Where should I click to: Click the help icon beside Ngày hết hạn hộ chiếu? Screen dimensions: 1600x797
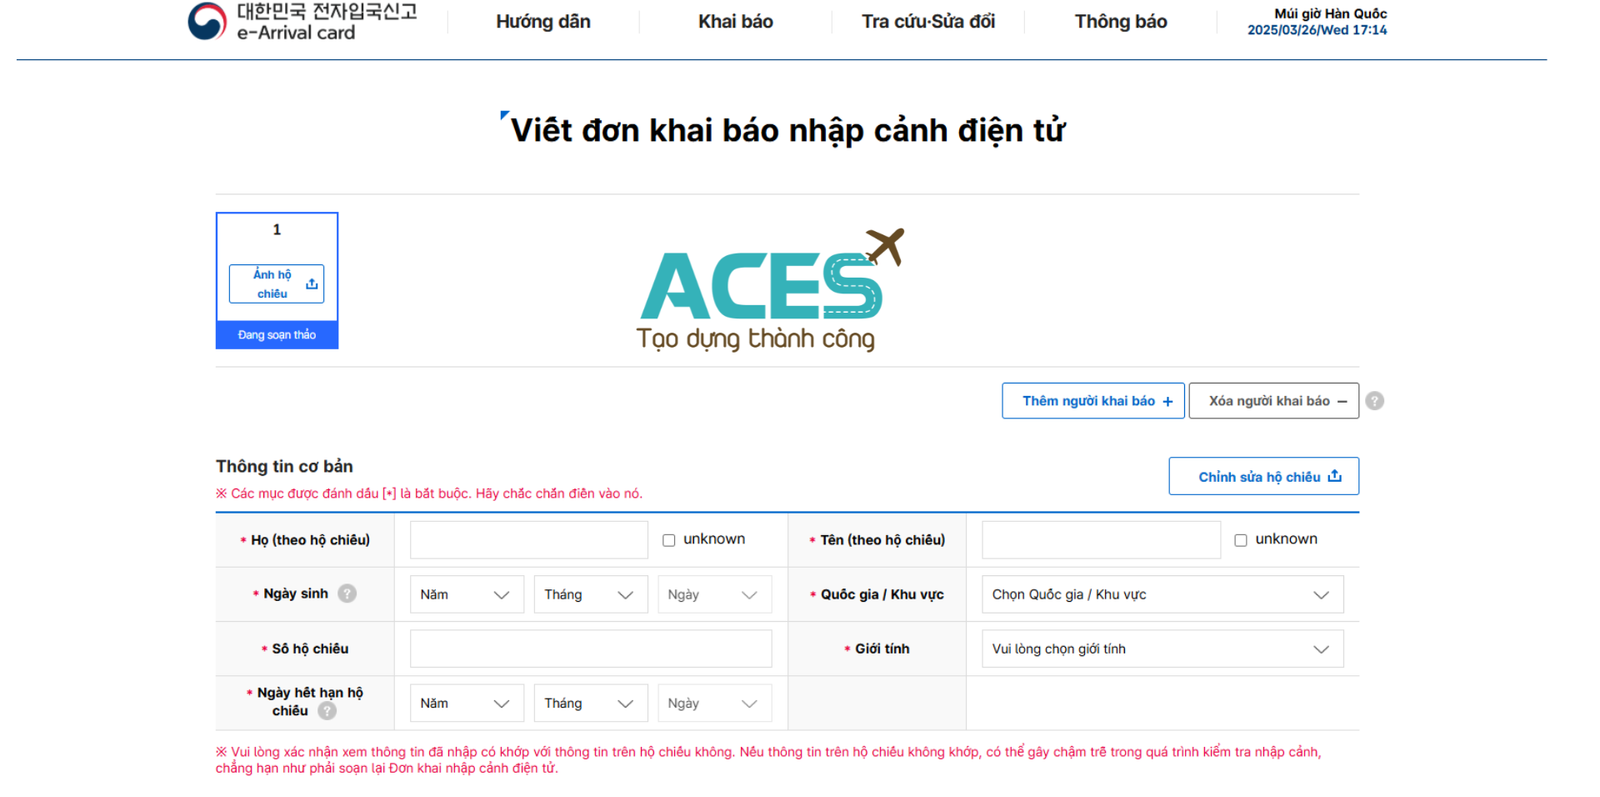(327, 711)
